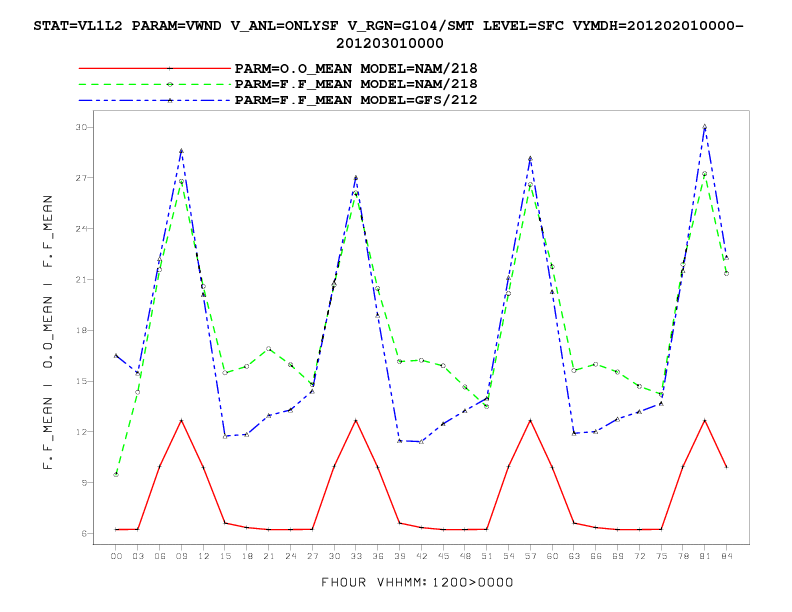This screenshot has height=612, width=792.
Task: Click the green NAM marker at hour 21
Action: pyautogui.click(x=269, y=349)
